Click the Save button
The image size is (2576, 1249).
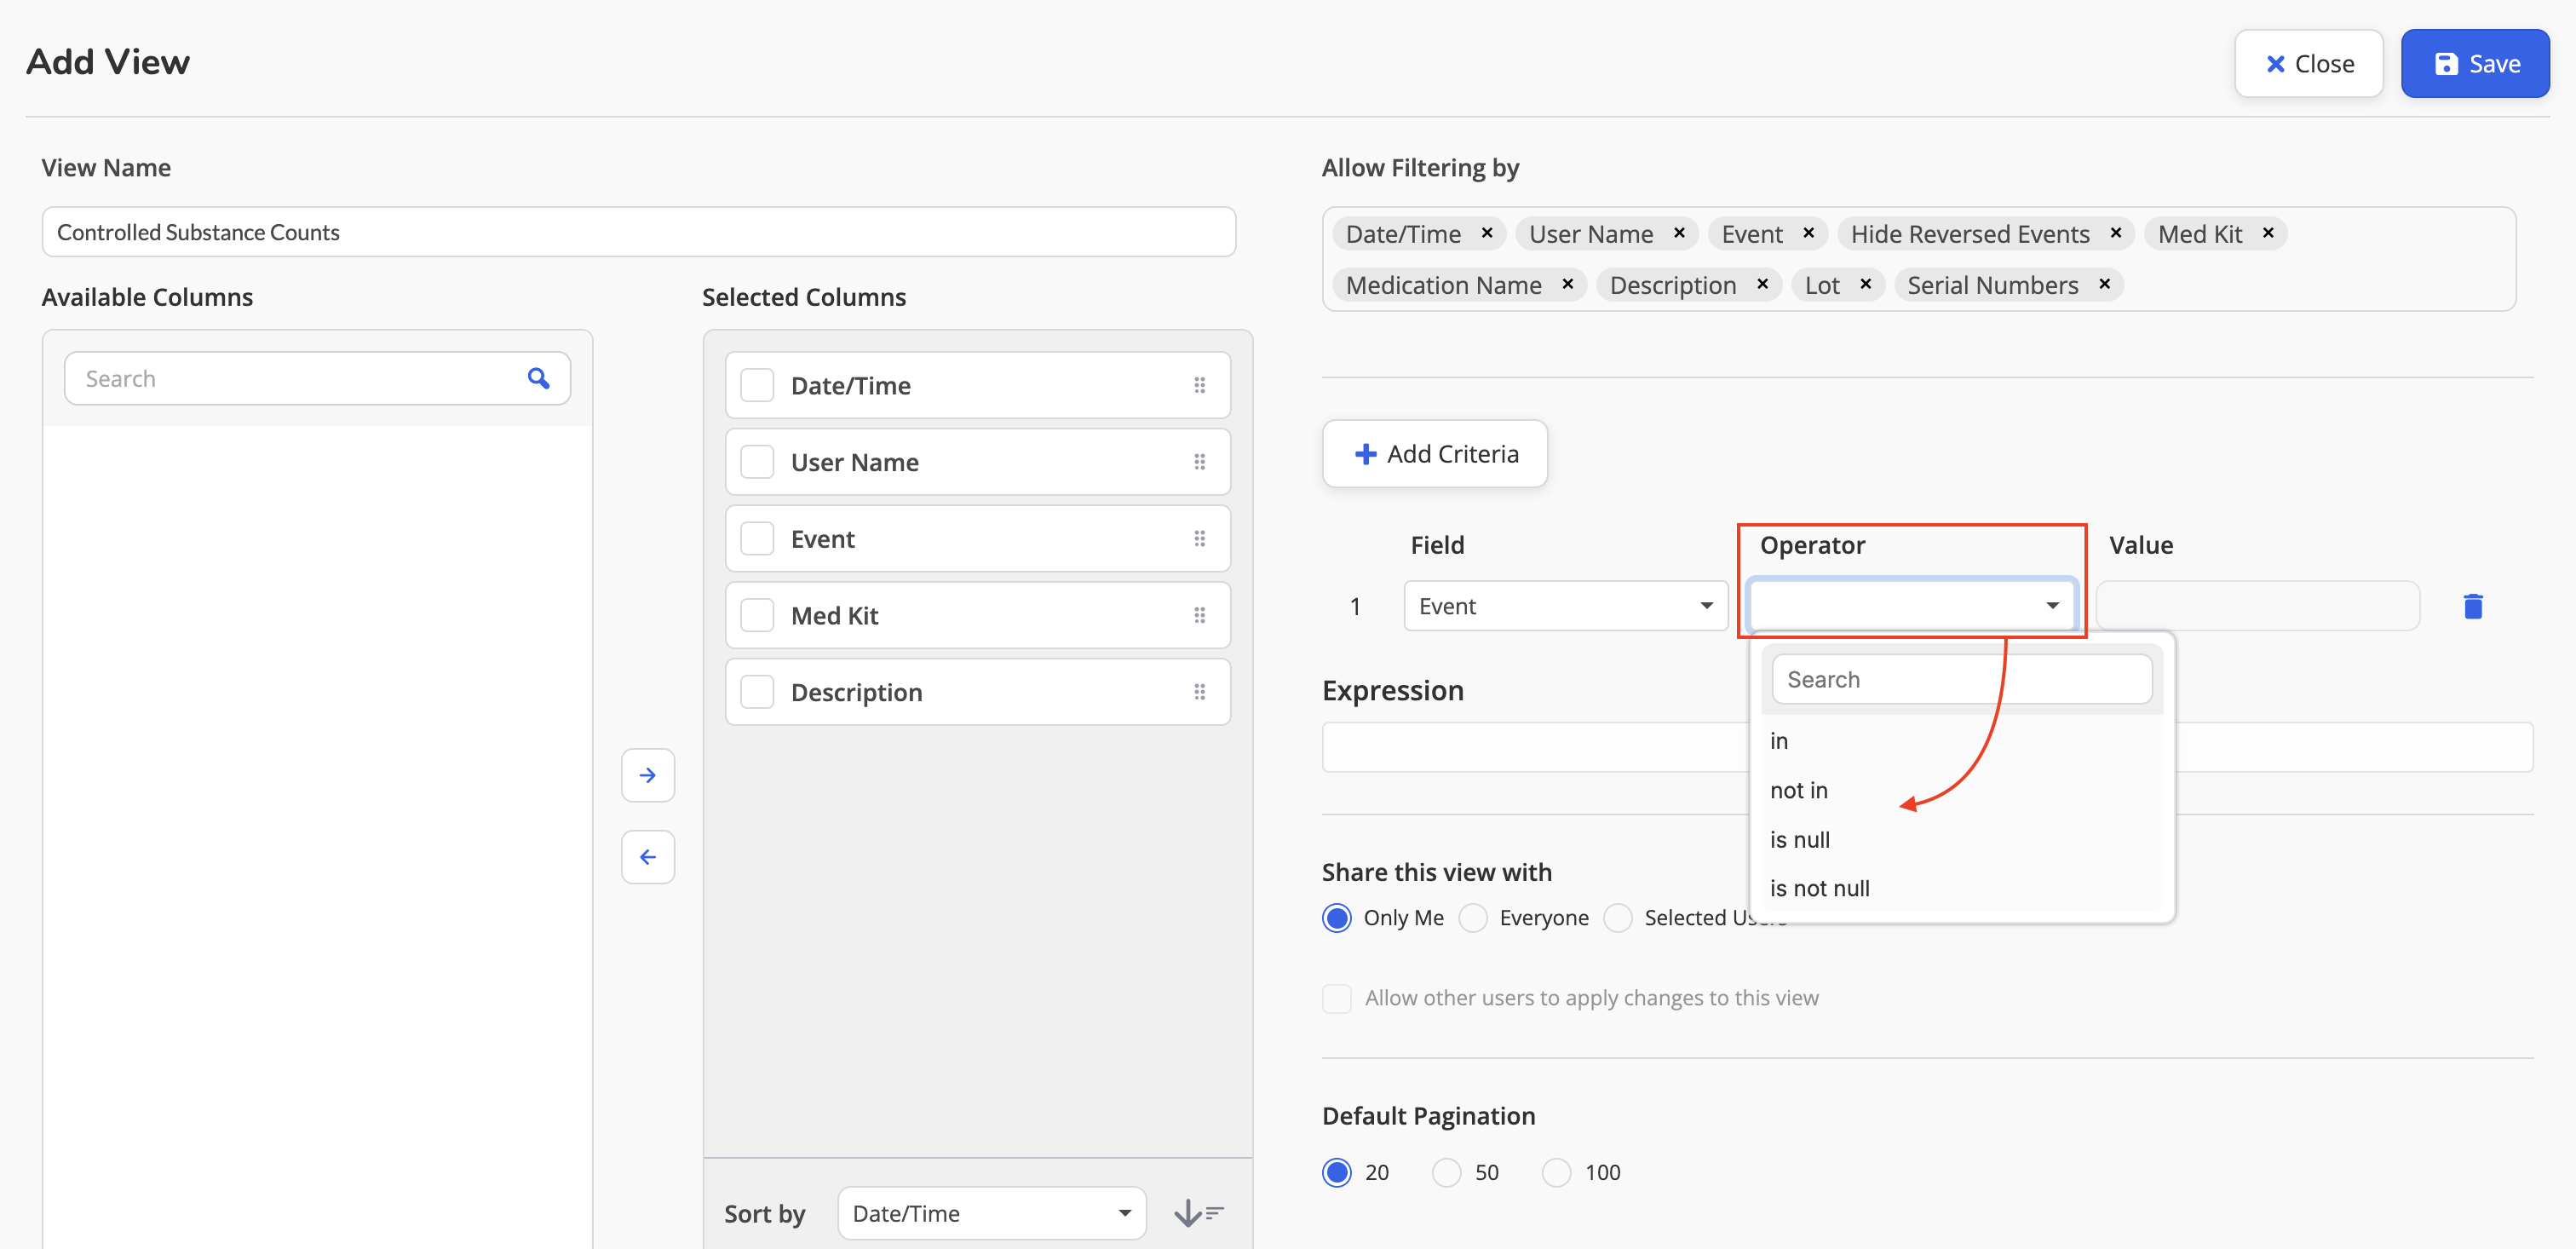(2475, 63)
